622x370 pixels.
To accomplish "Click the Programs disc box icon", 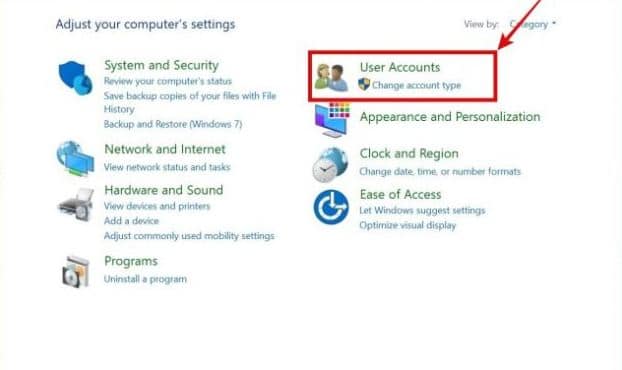I will tap(76, 272).
